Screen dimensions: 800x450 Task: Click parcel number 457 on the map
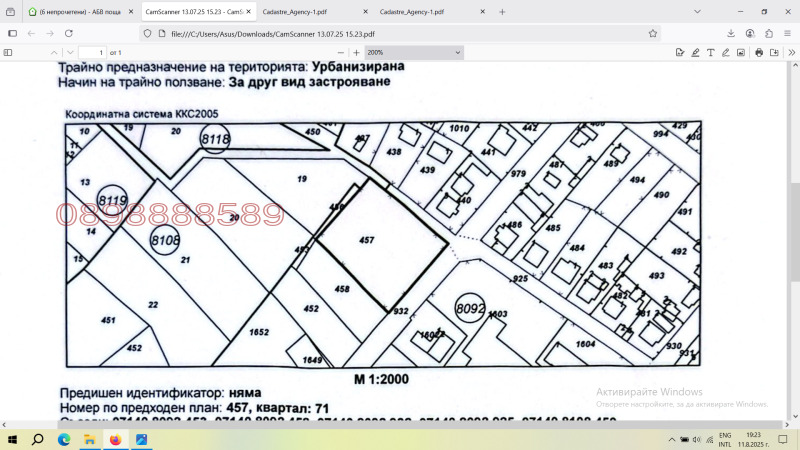(366, 240)
